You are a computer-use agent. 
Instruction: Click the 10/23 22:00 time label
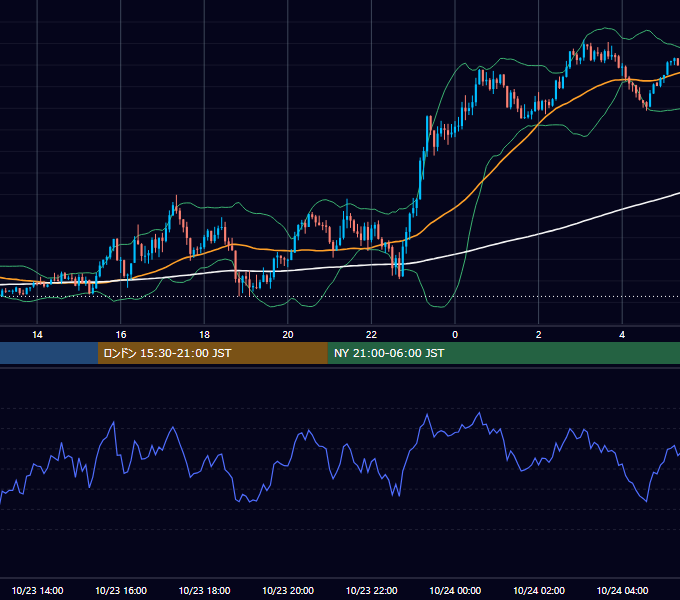(371, 590)
